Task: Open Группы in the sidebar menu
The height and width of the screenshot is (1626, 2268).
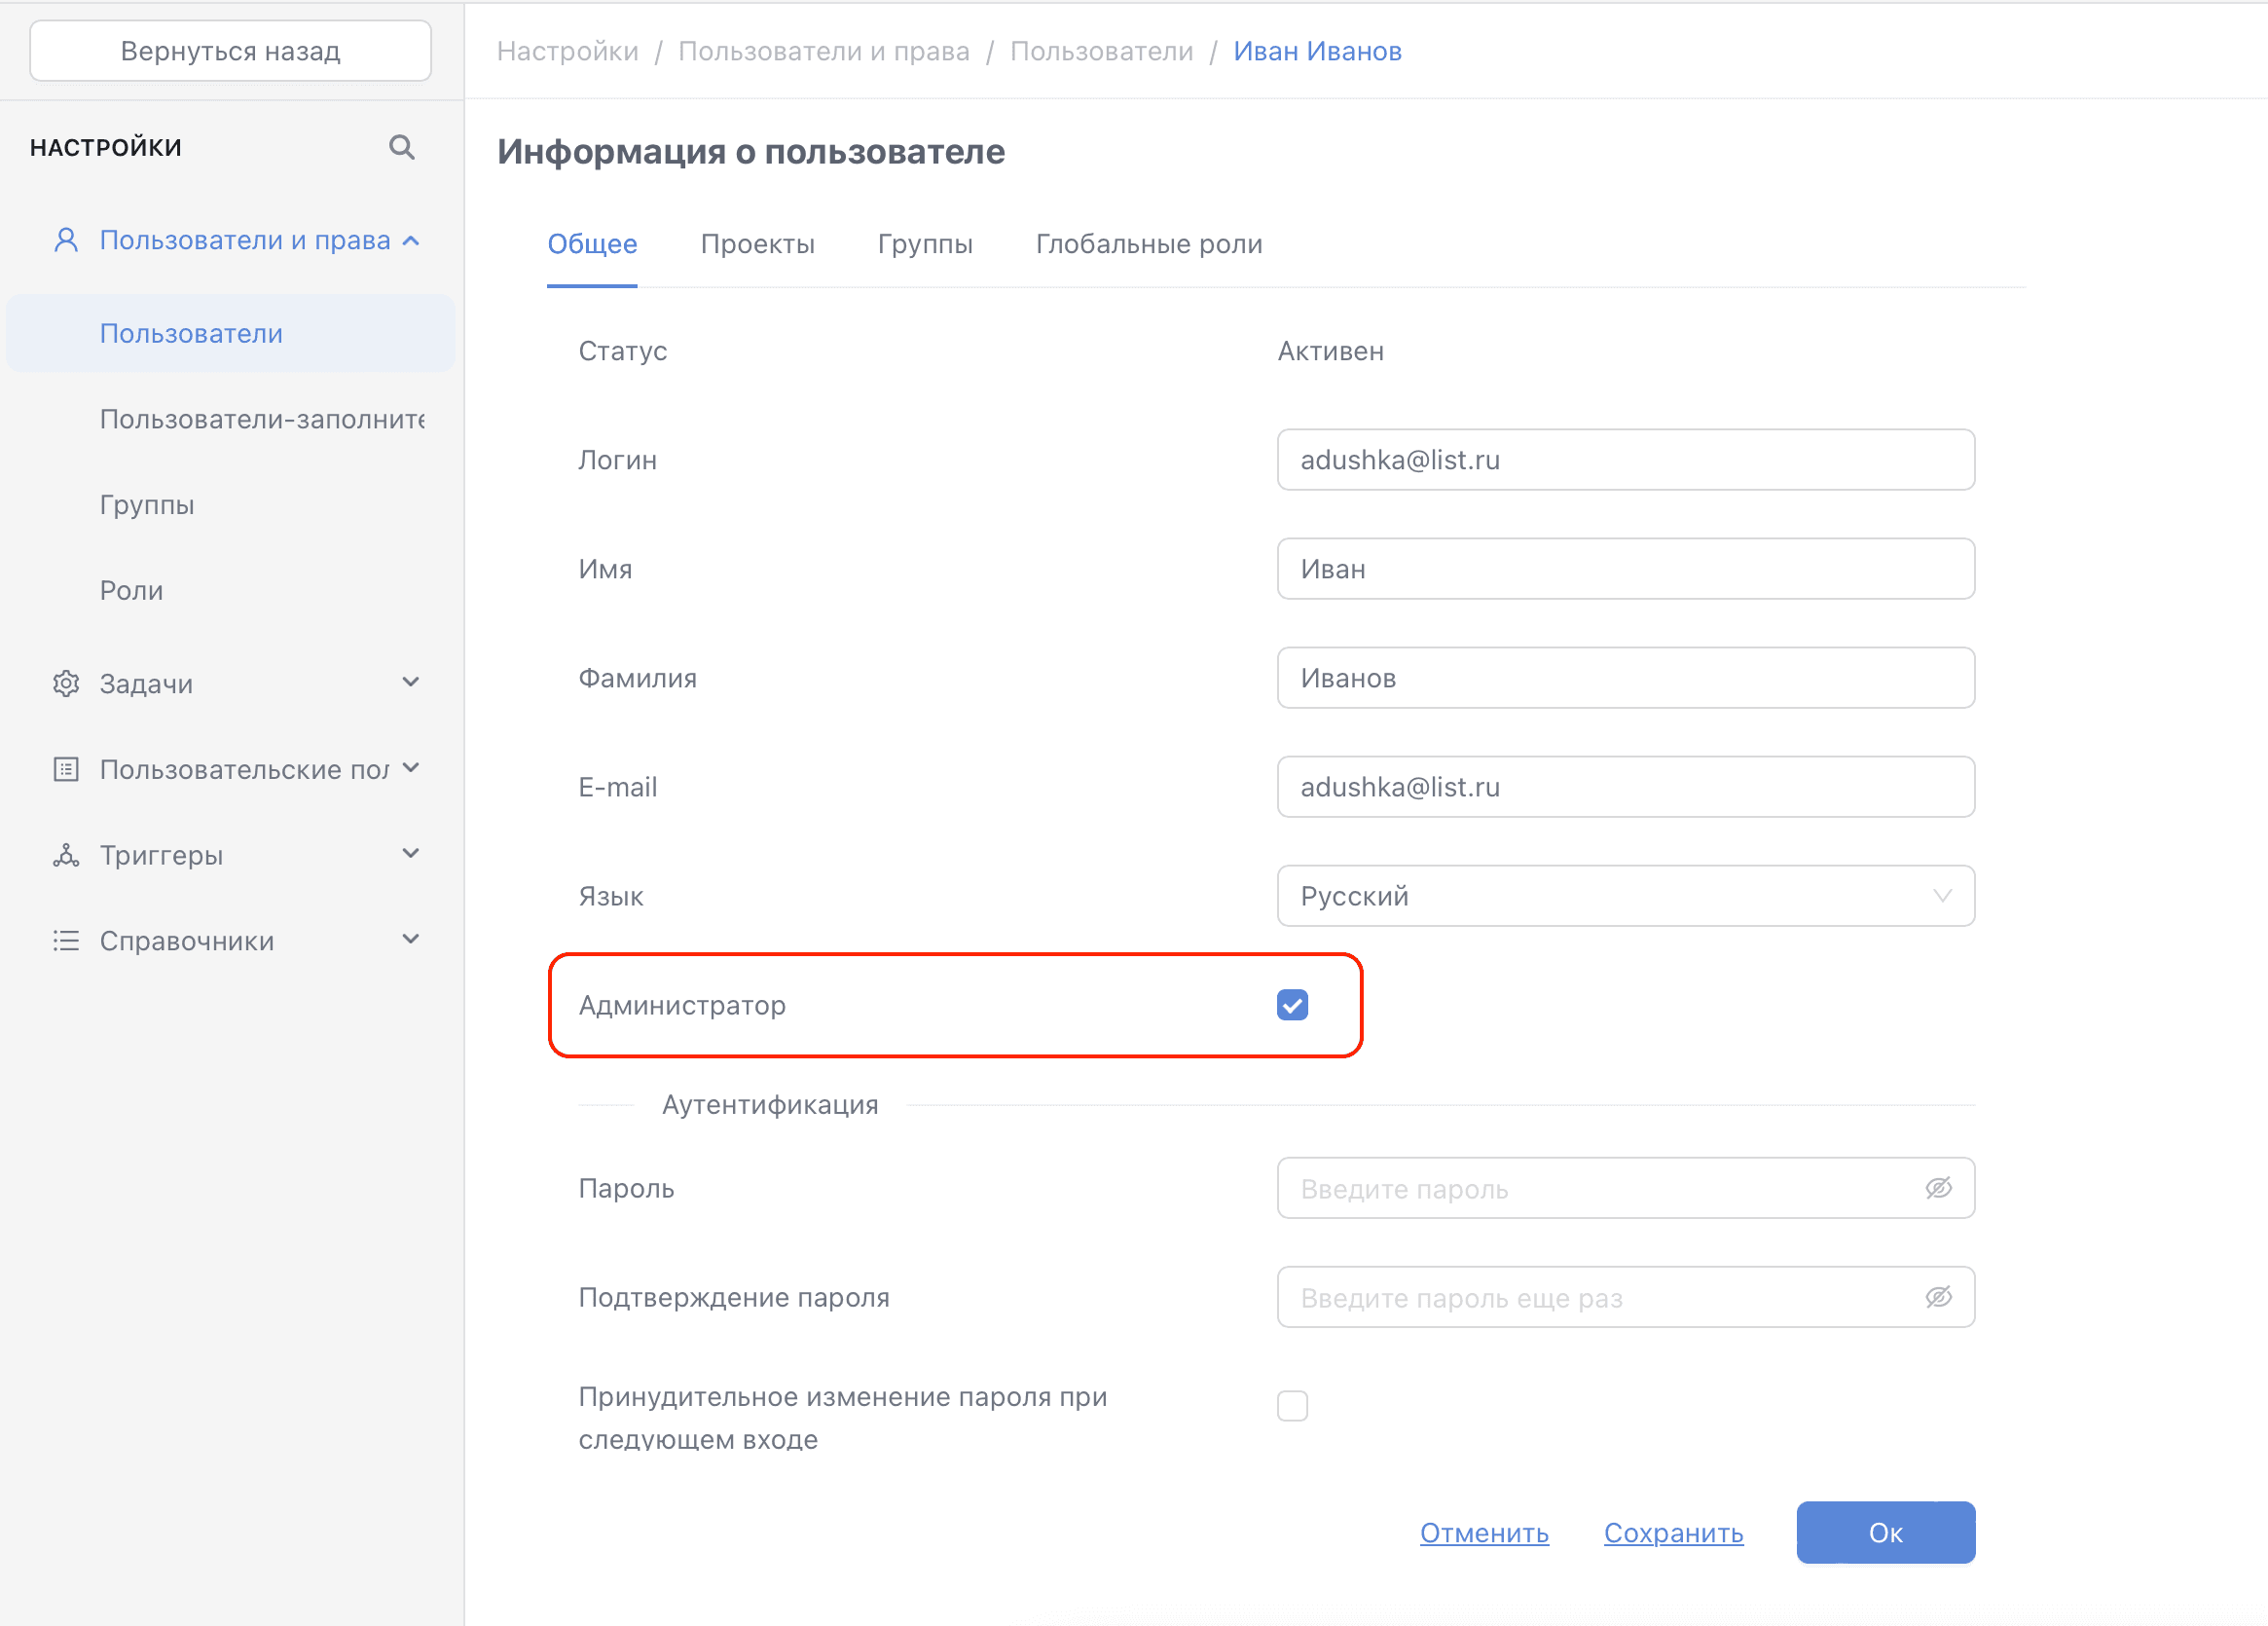Action: (x=147, y=505)
